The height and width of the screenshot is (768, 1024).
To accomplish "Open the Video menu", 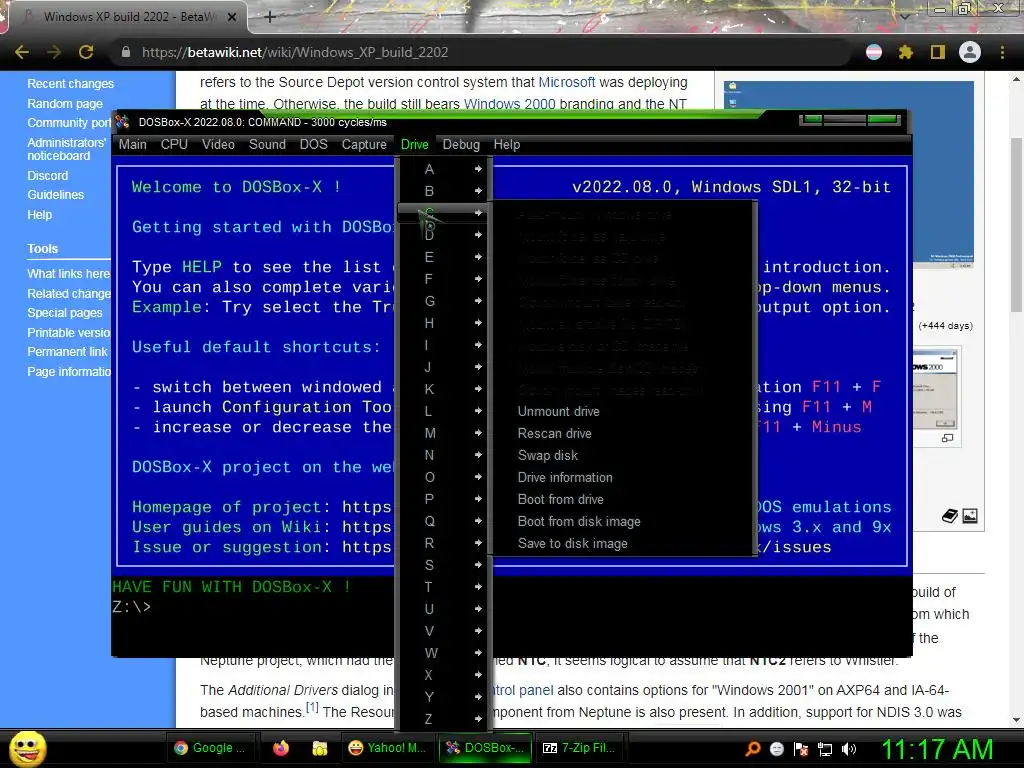I will [218, 144].
